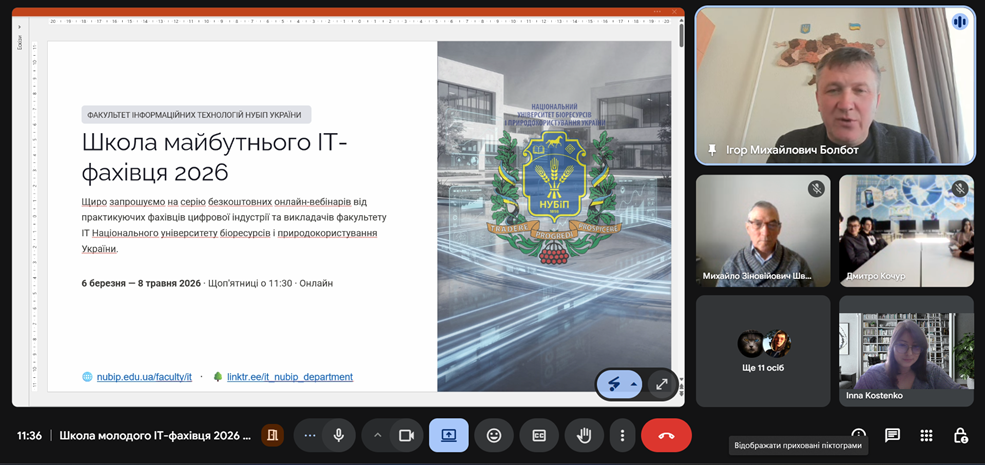Click the globe icon before nubip.edu.ua

coord(87,377)
